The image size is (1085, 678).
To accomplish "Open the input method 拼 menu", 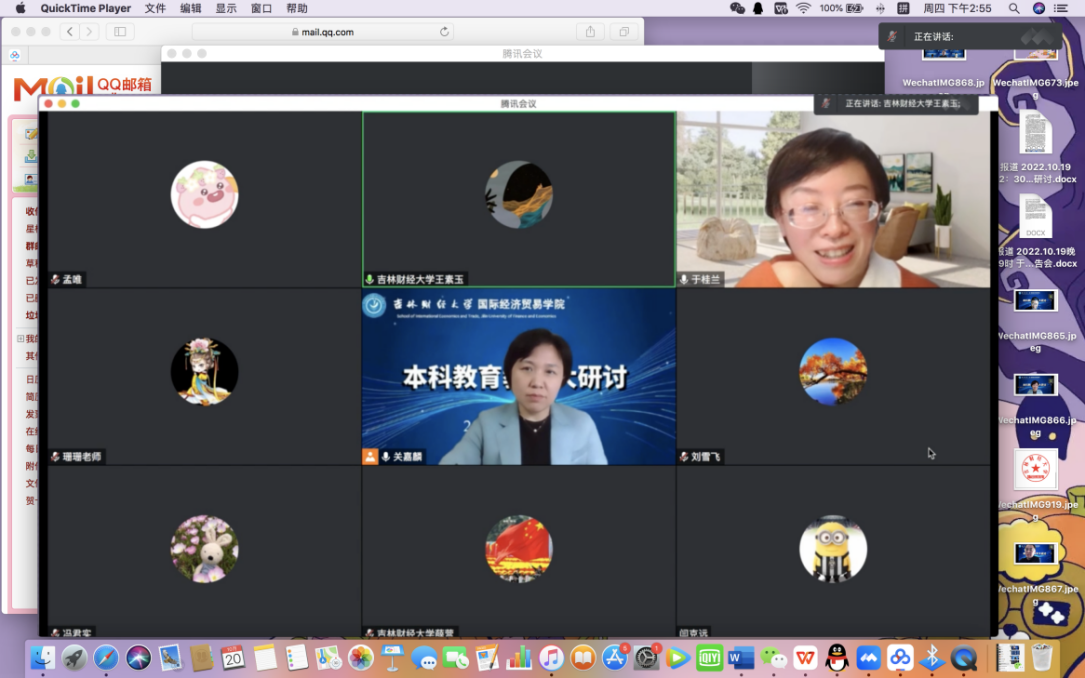I will (x=903, y=8).
